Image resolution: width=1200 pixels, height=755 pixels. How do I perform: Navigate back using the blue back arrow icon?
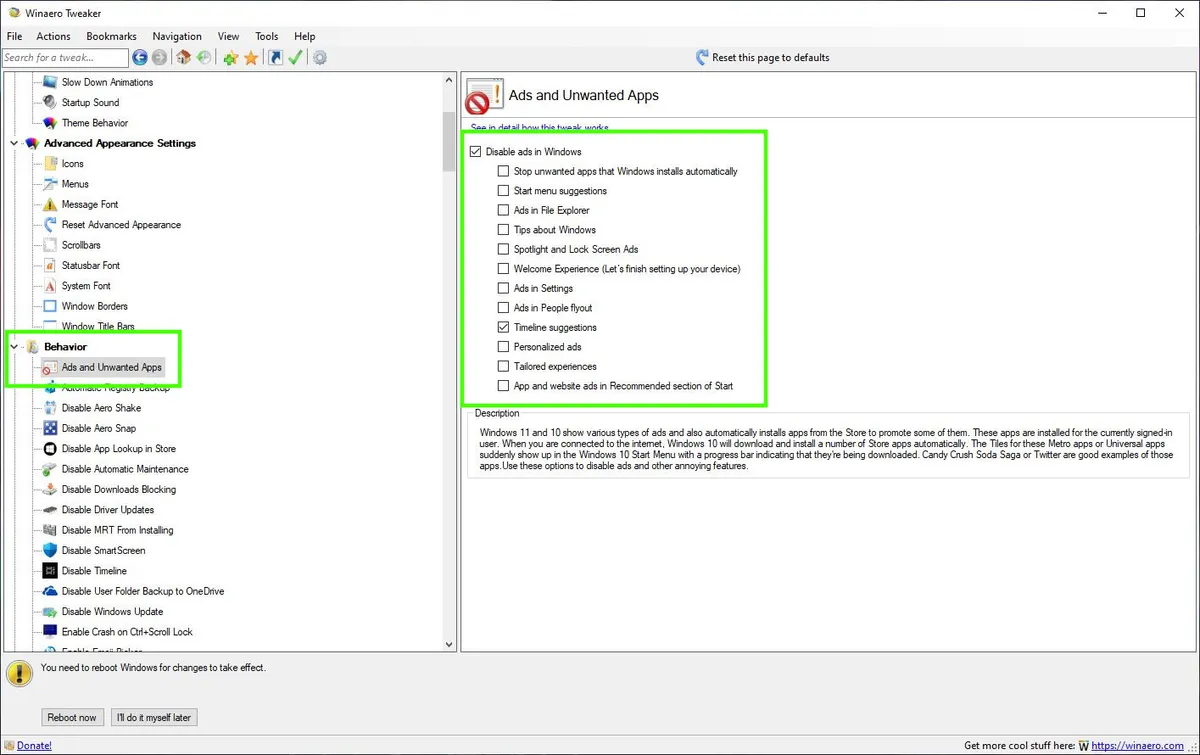click(x=140, y=57)
